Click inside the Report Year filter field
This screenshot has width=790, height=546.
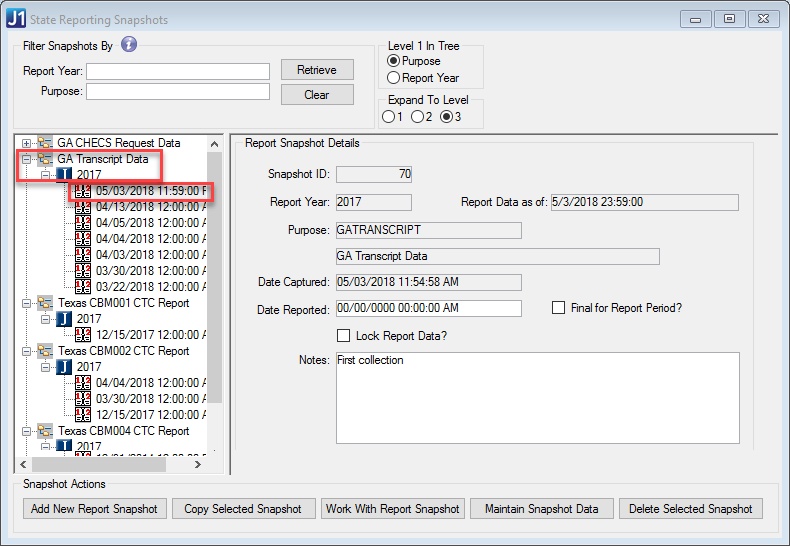(178, 71)
